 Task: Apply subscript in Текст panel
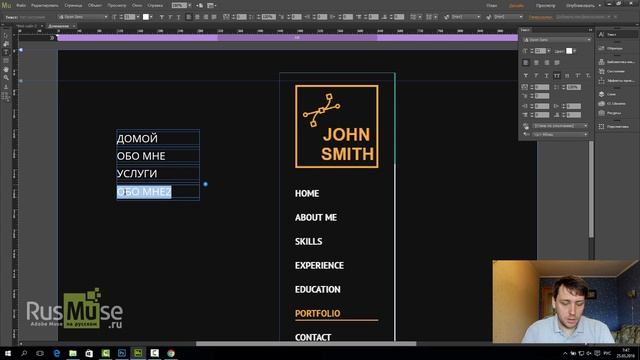click(588, 76)
